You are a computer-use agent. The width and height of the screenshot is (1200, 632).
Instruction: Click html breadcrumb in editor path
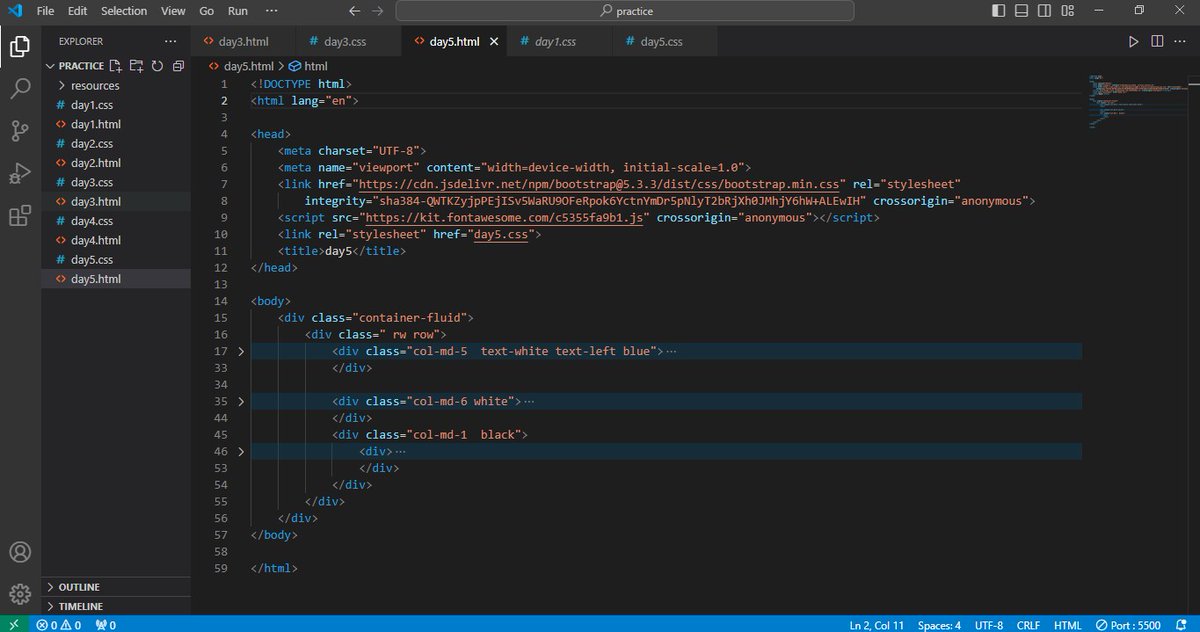308,66
